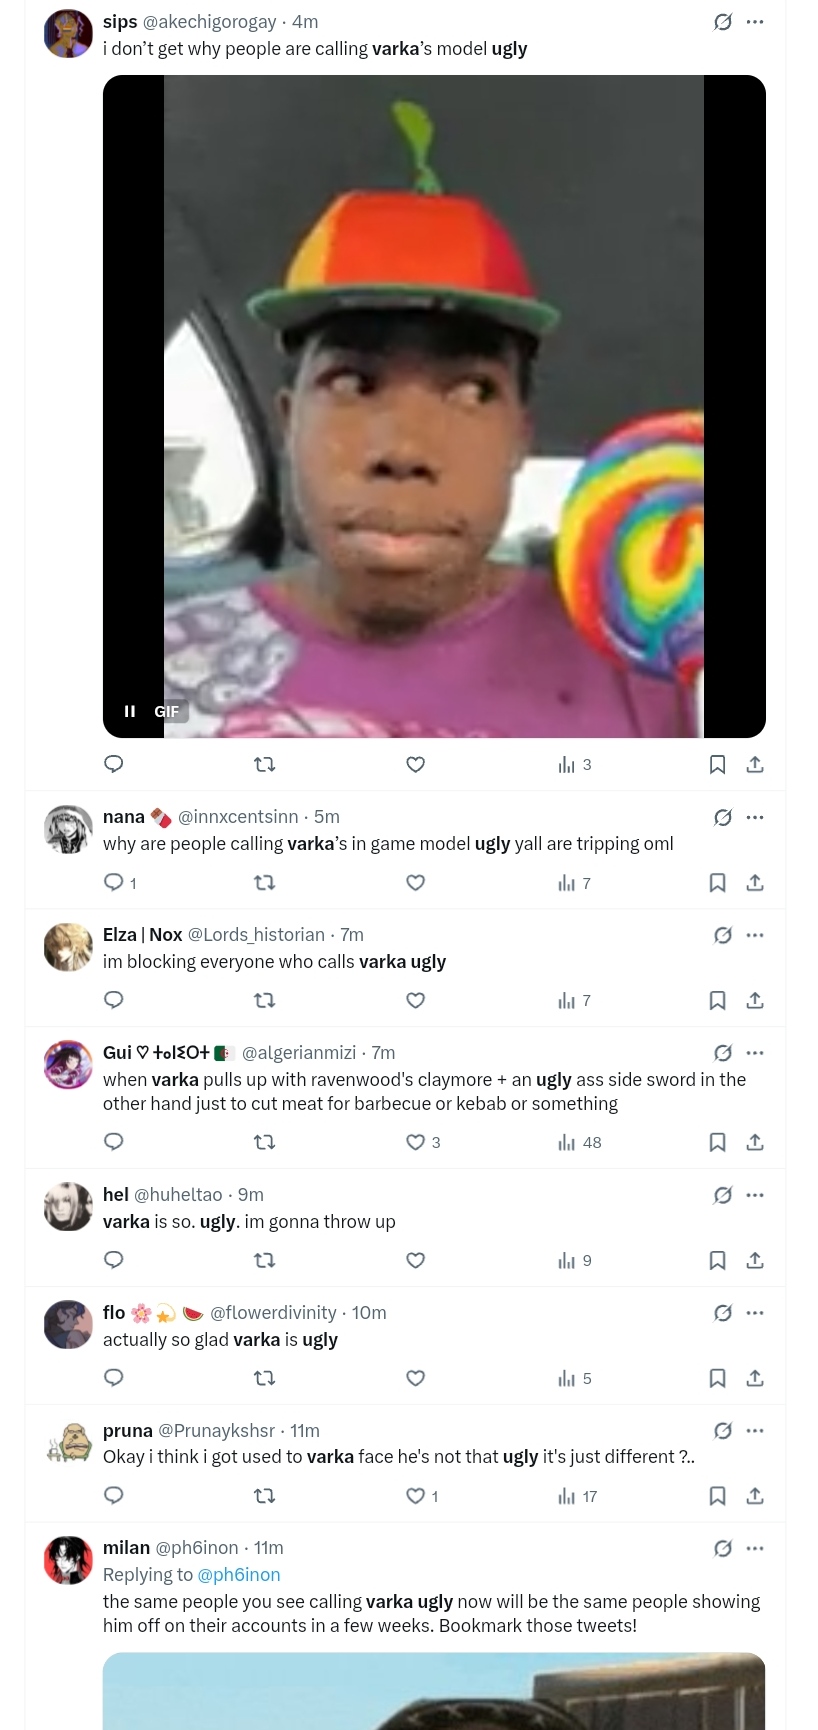Open more options on milan's tweet
The height and width of the screenshot is (1730, 818).
755,1548
